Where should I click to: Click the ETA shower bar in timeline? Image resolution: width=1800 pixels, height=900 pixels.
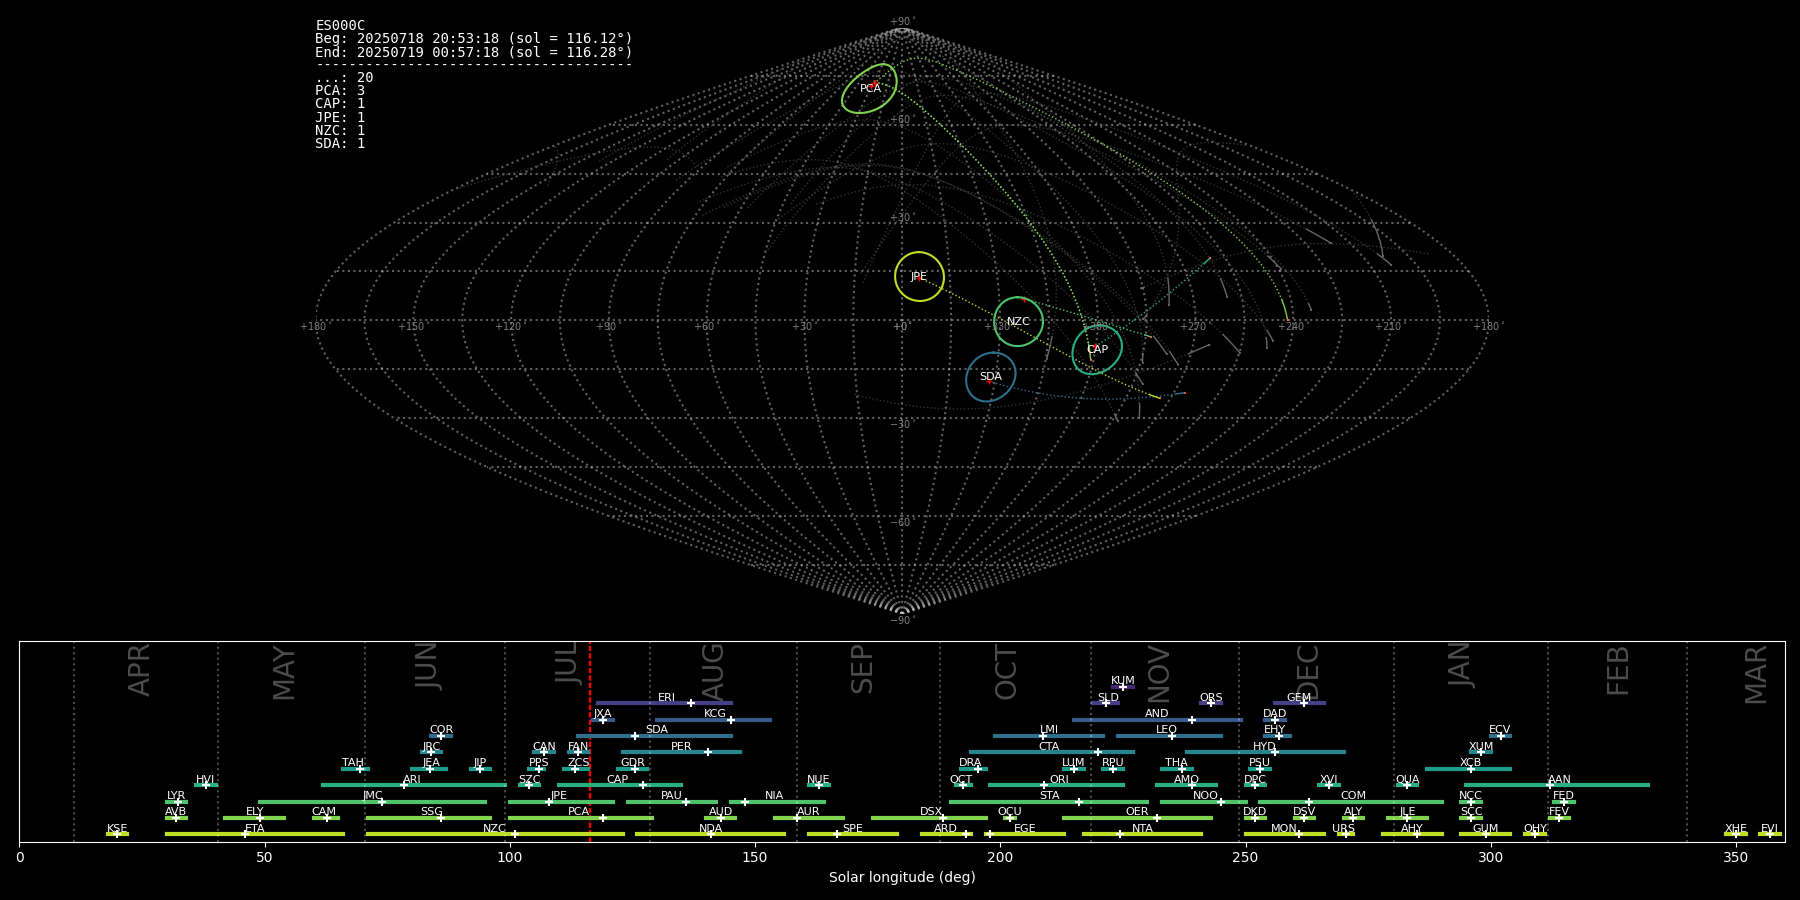(x=255, y=834)
